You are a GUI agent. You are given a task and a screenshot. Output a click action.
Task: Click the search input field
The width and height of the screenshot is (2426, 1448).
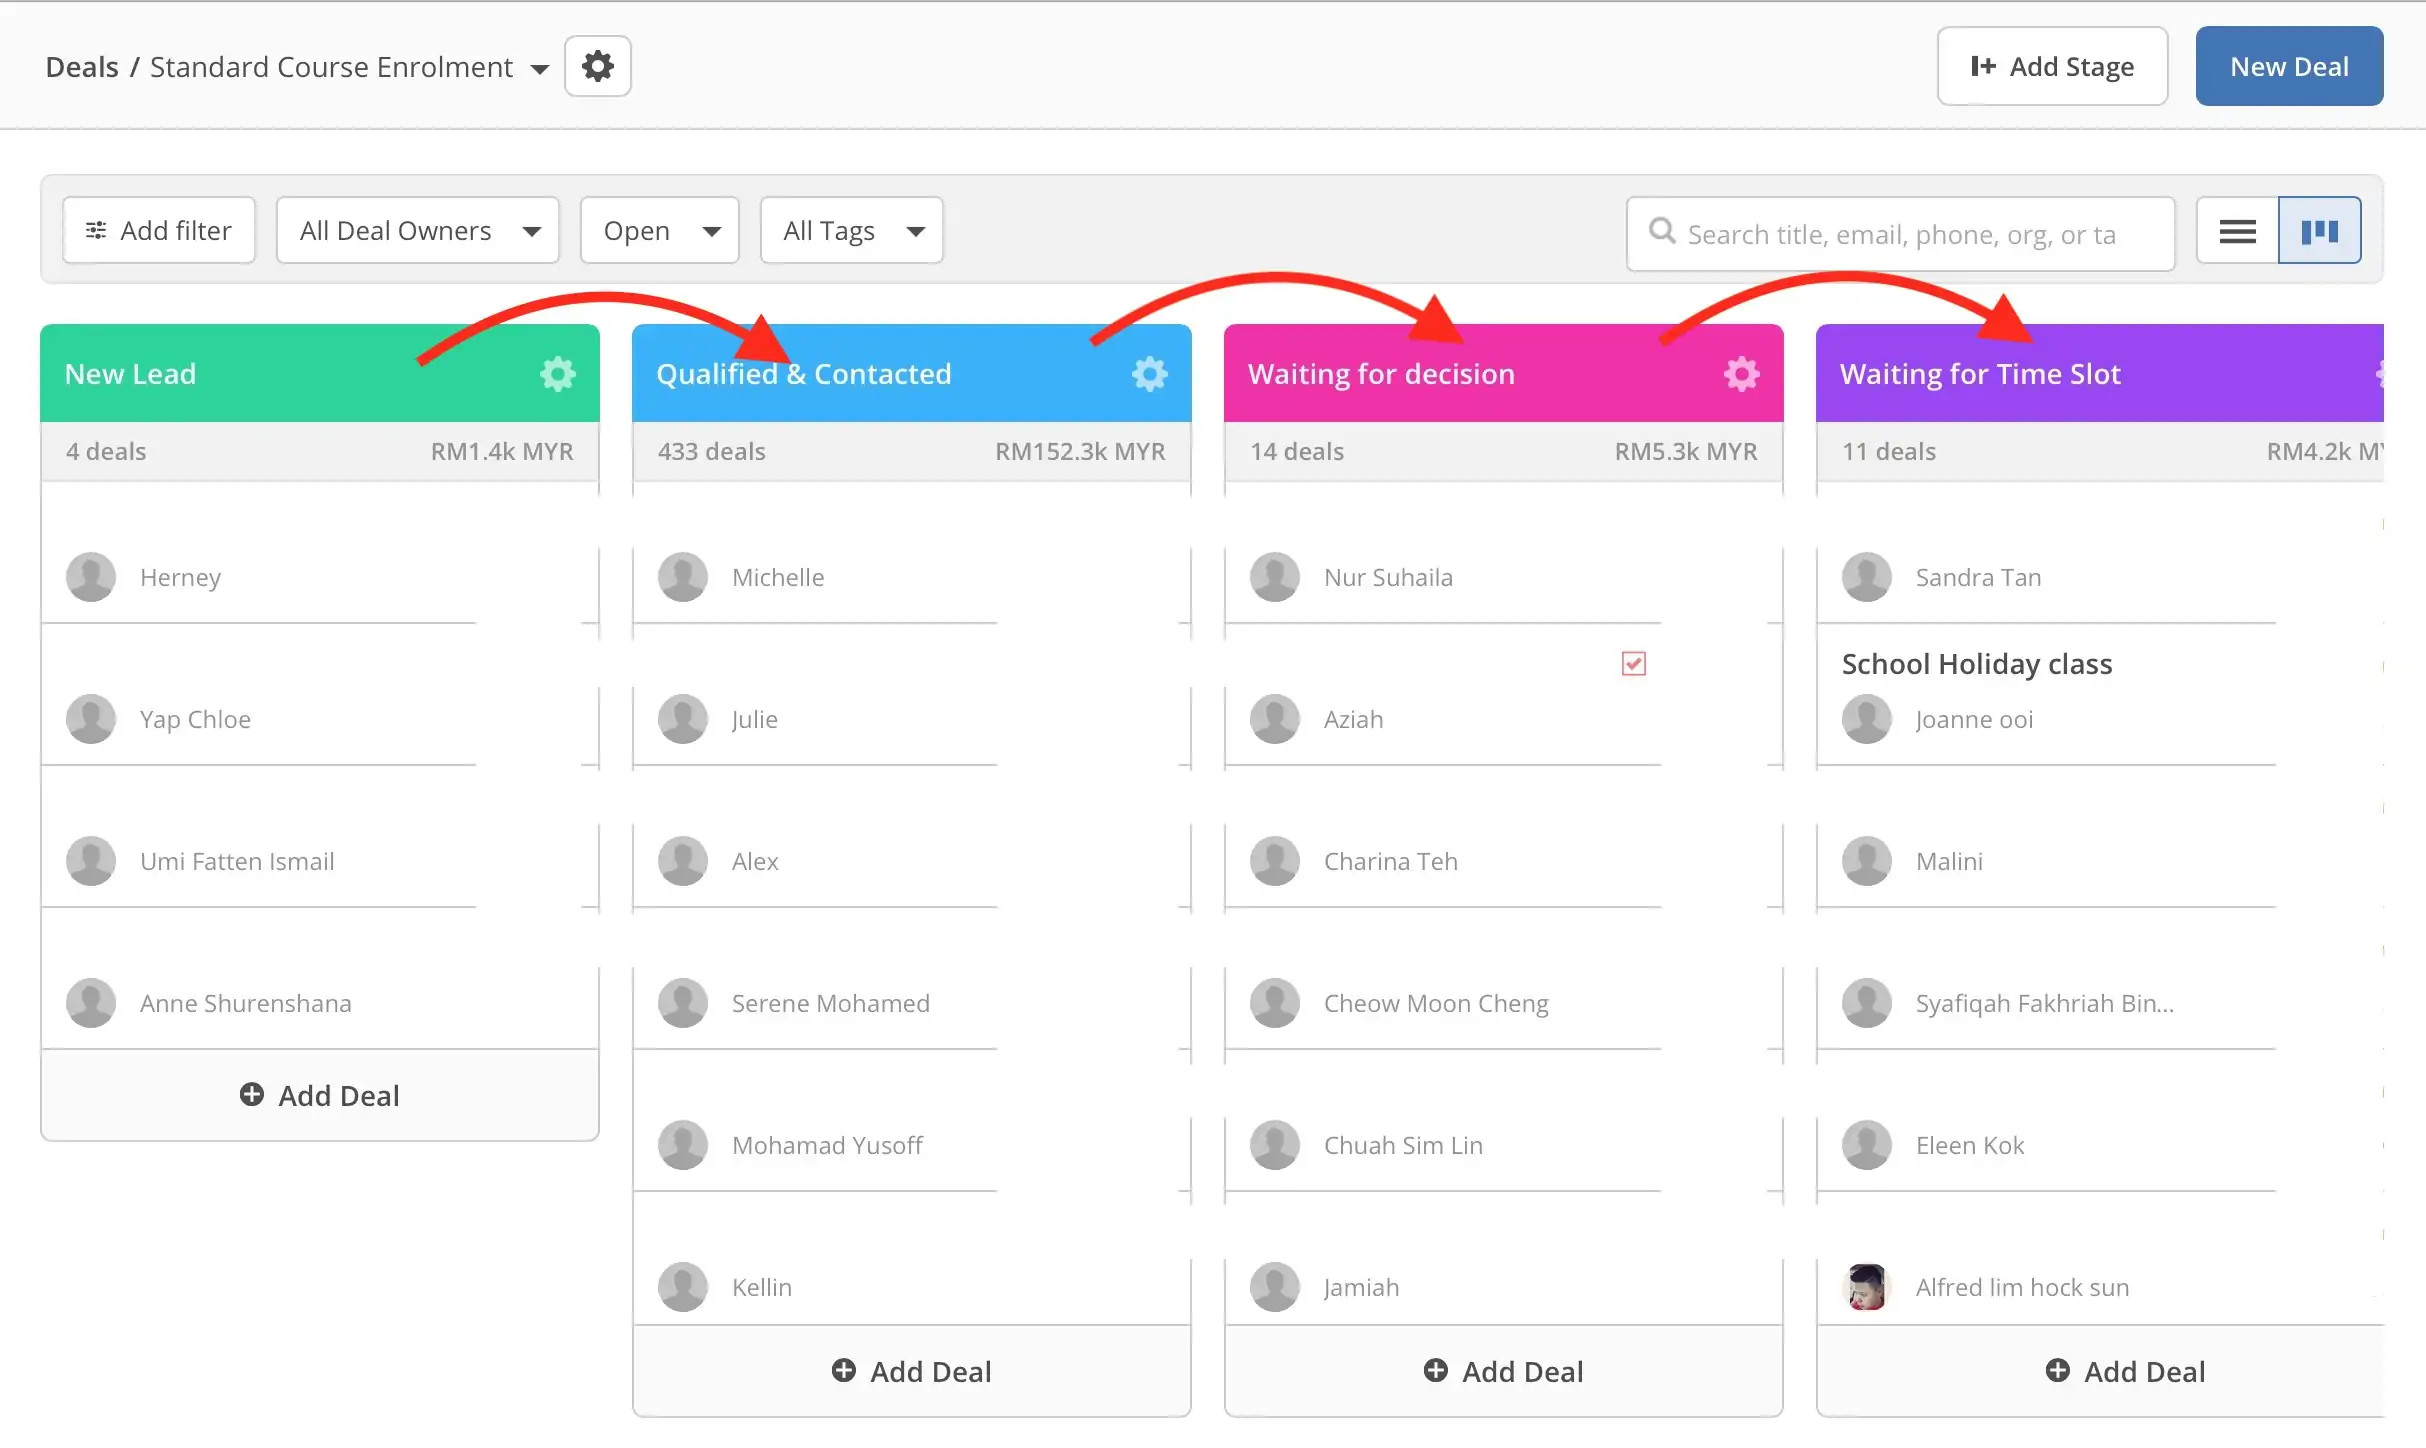coord(1895,228)
